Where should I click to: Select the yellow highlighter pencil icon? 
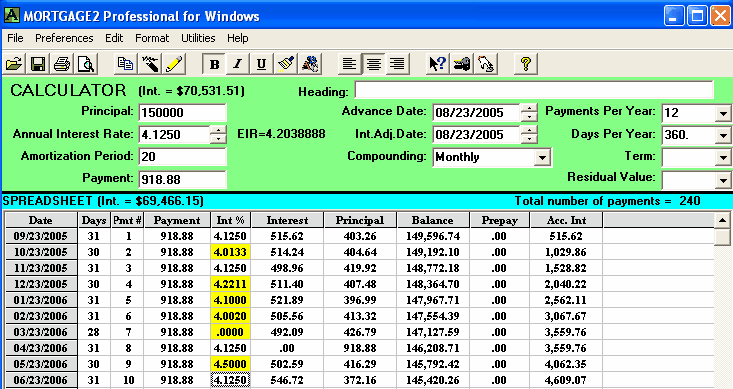(174, 64)
